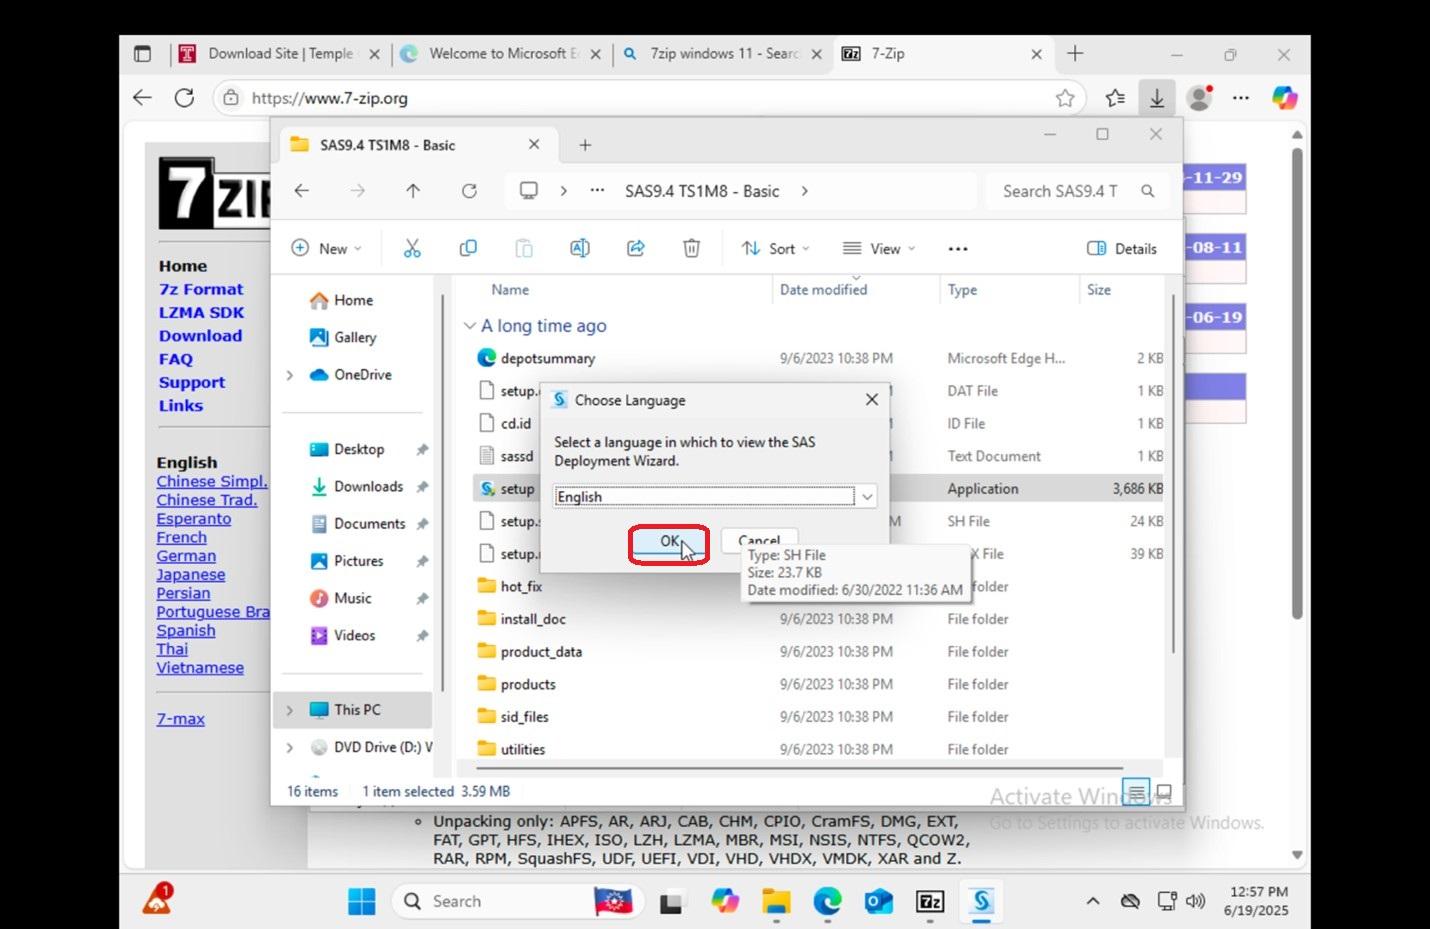Expand the breadcrumb chevron after SAS9.4 TS1M8 - Basic
Image resolution: width=1430 pixels, height=929 pixels.
click(x=805, y=191)
